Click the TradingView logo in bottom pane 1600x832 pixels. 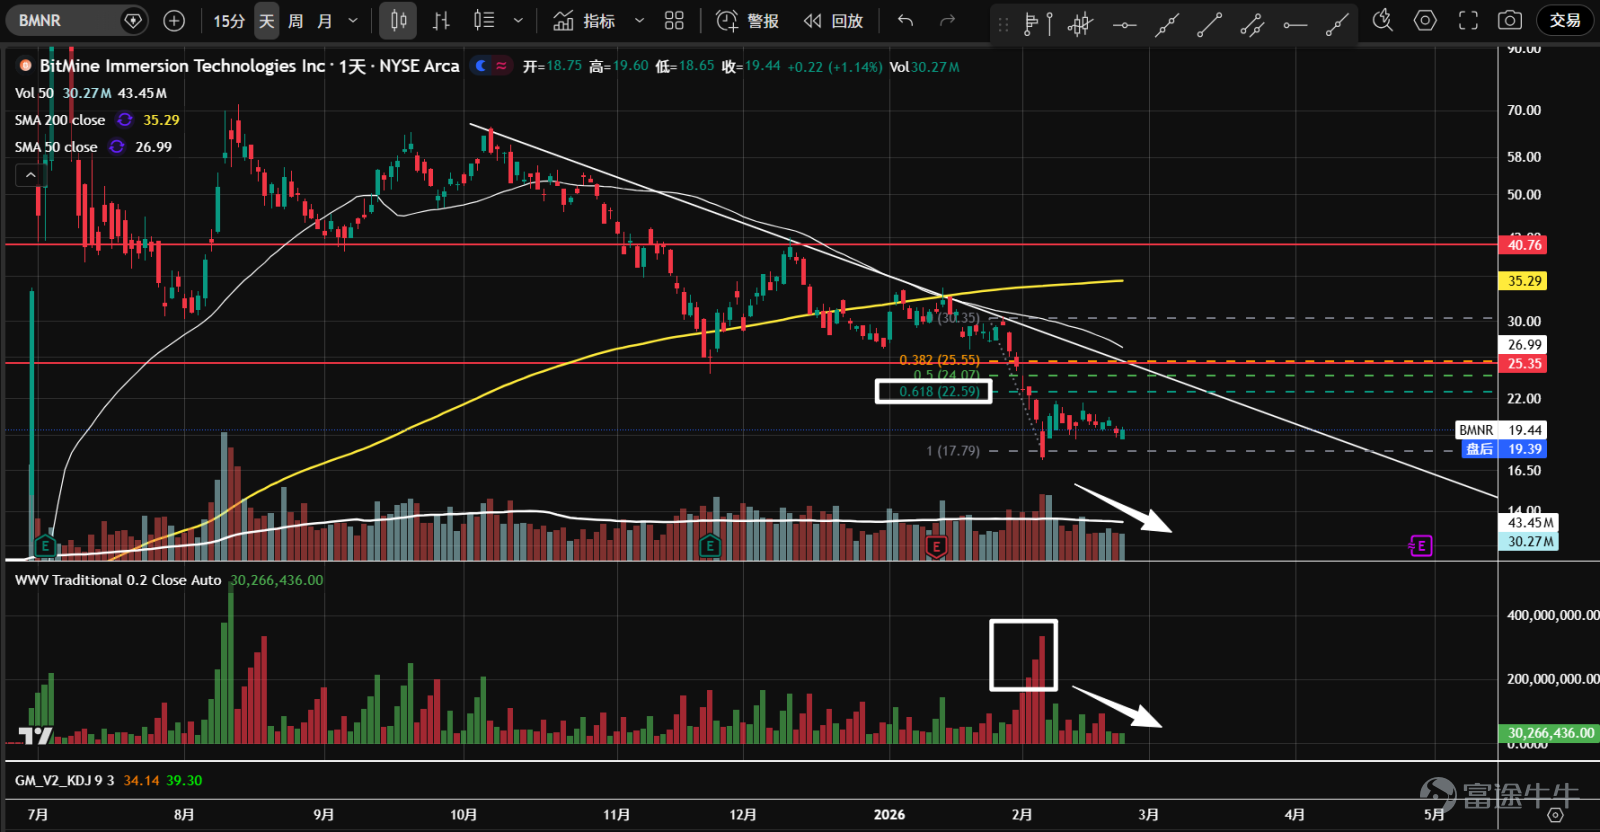click(36, 736)
